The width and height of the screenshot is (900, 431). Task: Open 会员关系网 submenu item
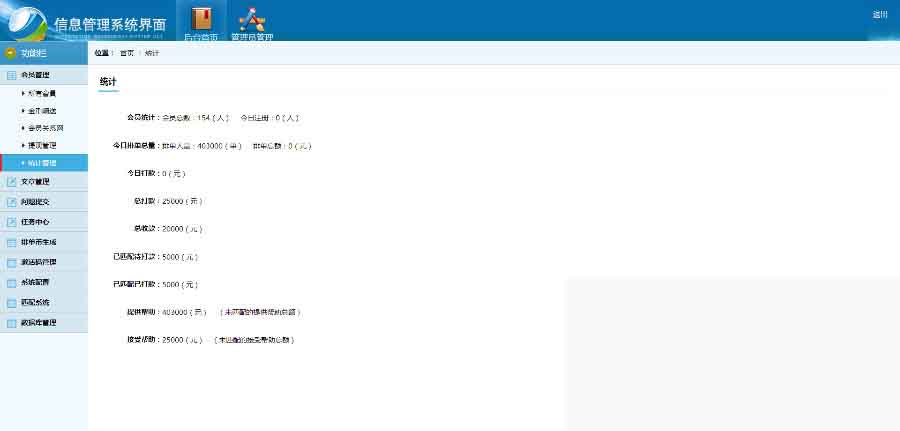(45, 128)
